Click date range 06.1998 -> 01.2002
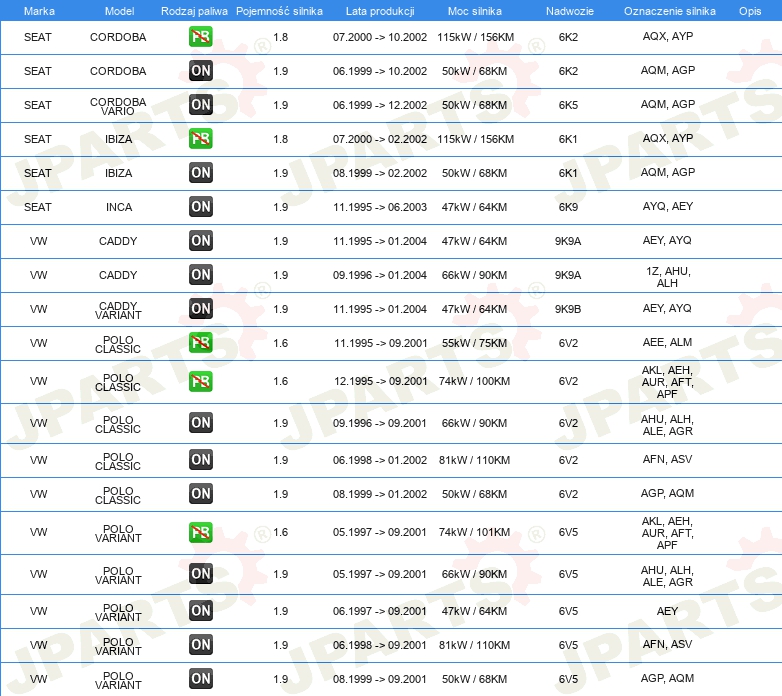The image size is (782, 696). click(380, 460)
